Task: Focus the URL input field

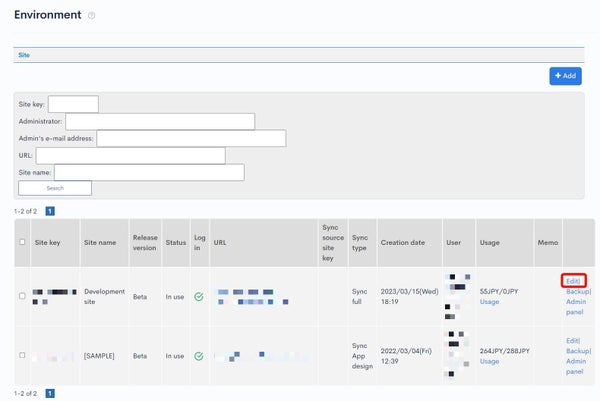Action: coord(130,156)
